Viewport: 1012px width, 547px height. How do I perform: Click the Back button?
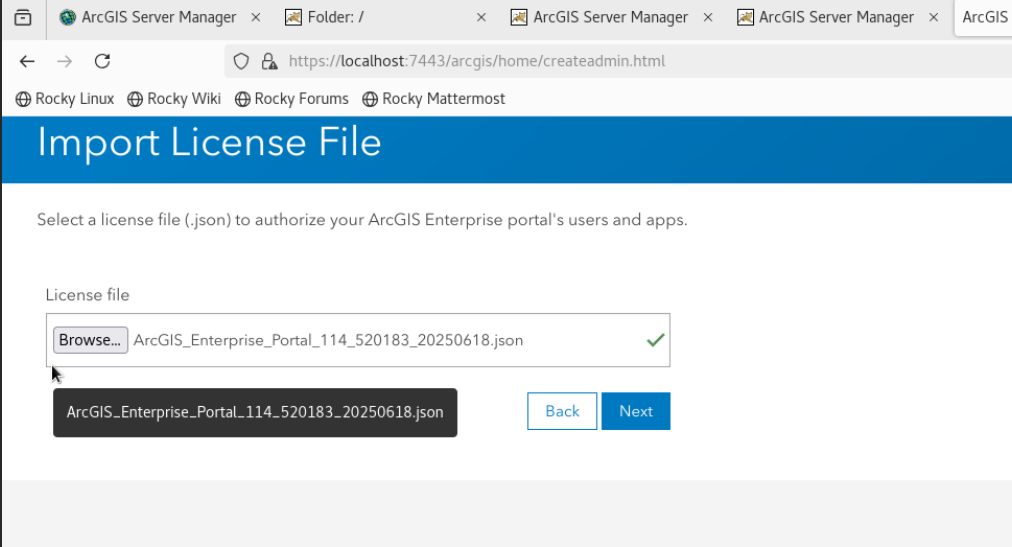[562, 411]
